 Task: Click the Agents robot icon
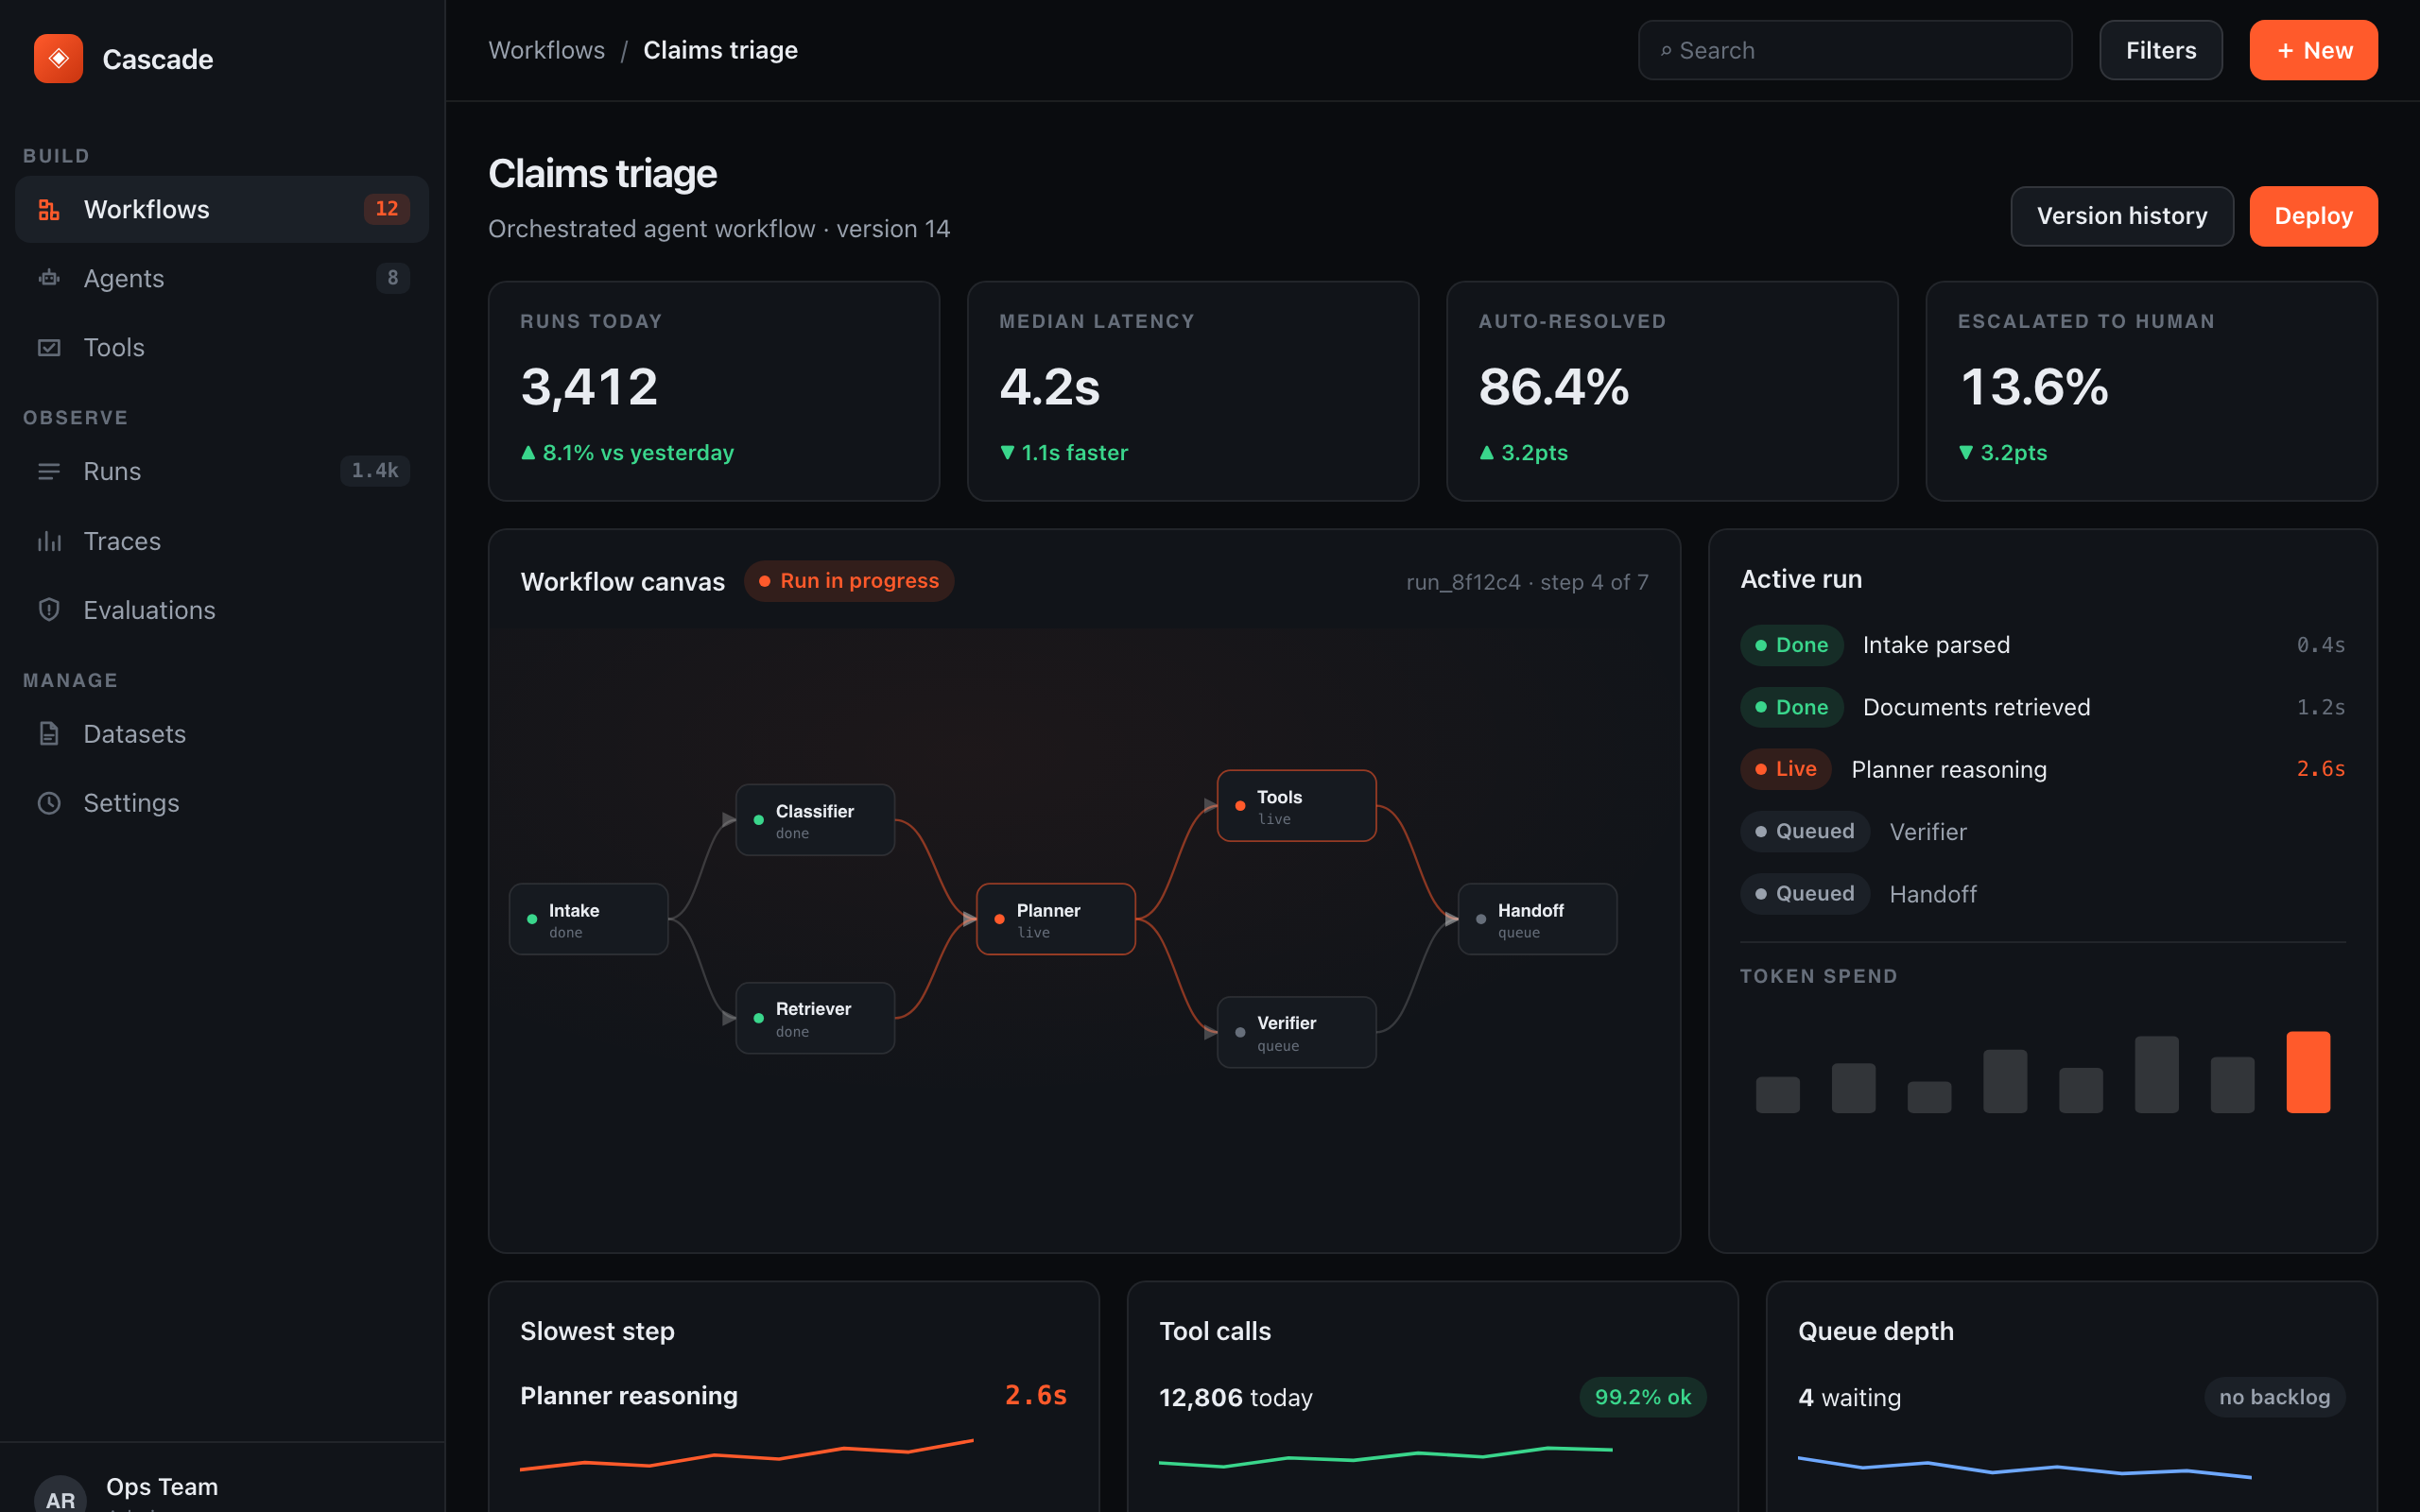49,278
